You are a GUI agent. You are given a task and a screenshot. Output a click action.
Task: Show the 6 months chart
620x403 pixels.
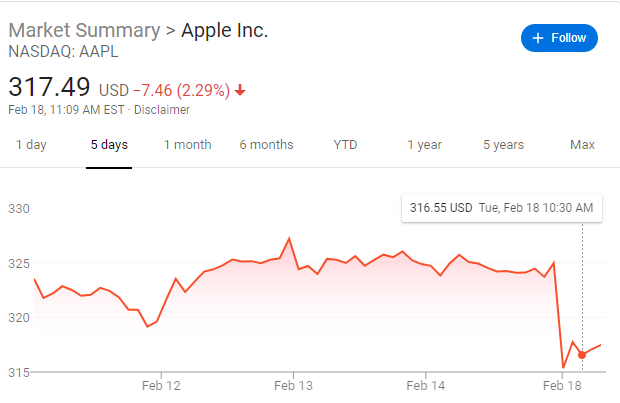coord(266,145)
